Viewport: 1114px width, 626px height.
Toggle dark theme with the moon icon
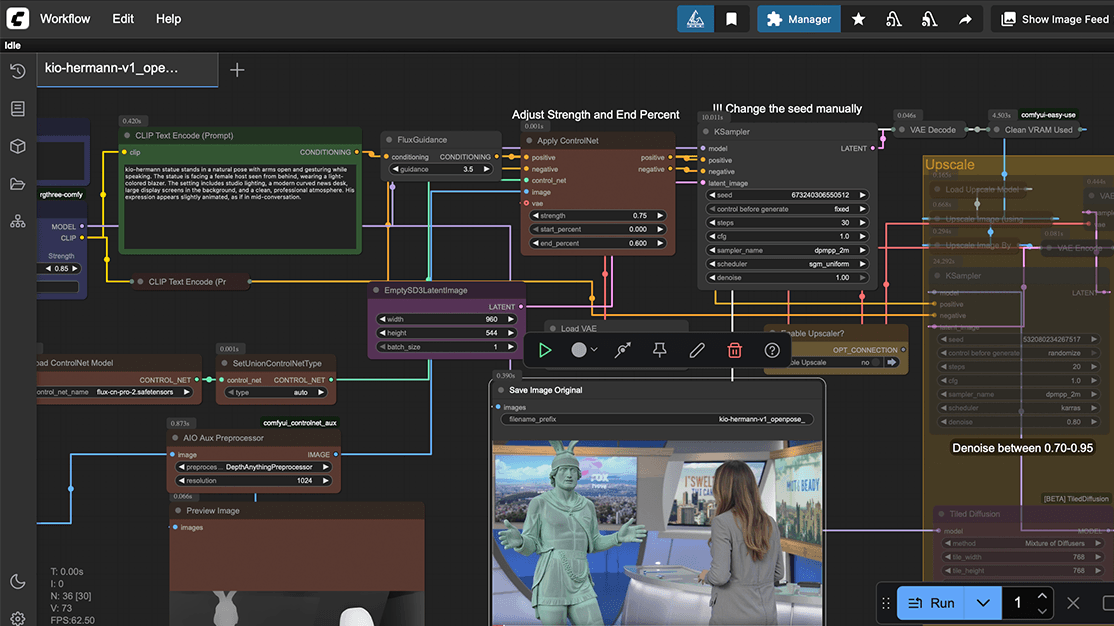pyautogui.click(x=18, y=581)
